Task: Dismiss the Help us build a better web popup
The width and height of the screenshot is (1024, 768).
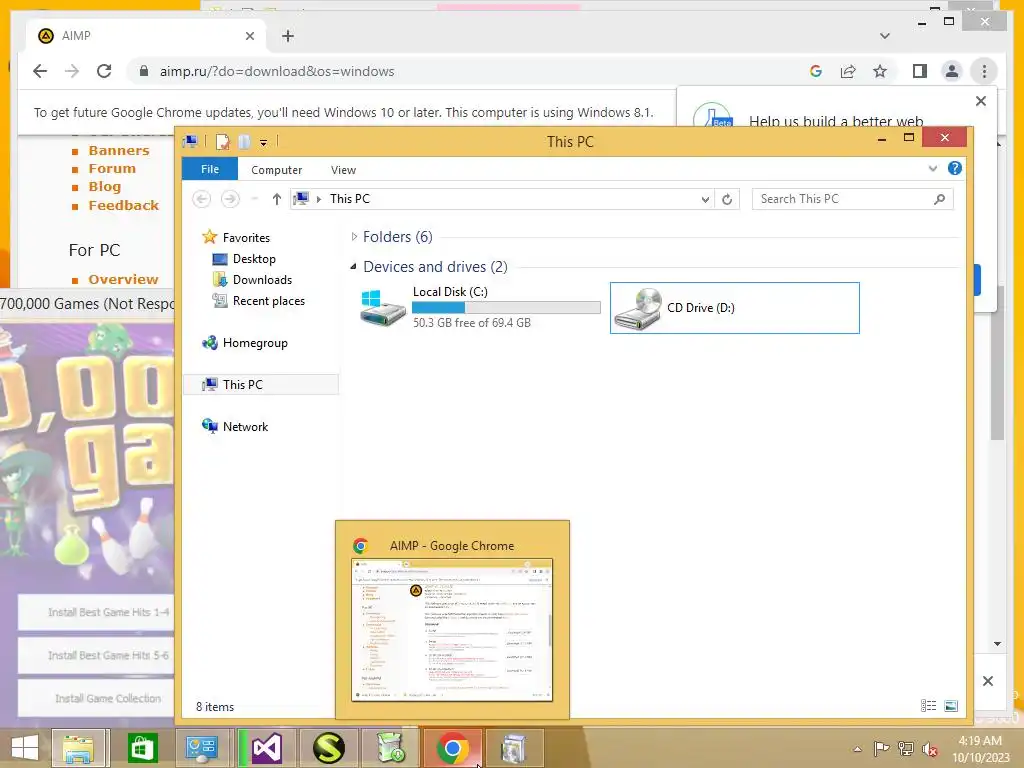Action: [980, 101]
